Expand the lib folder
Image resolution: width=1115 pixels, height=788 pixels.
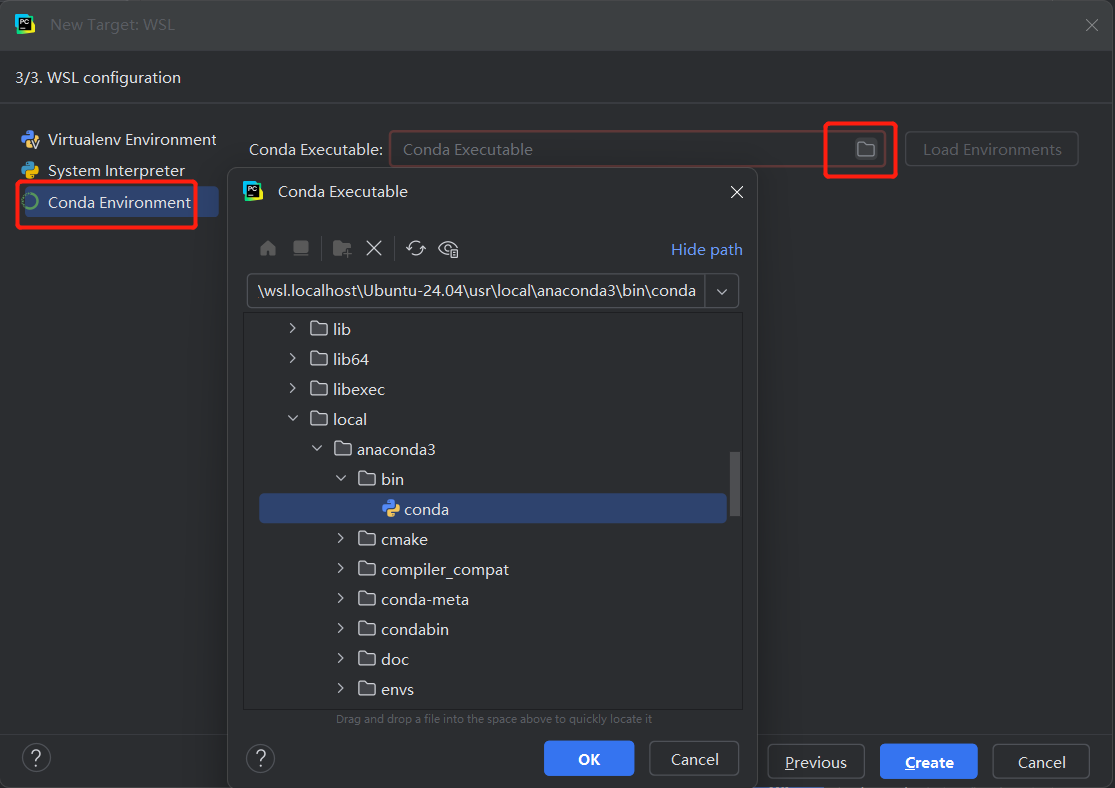(x=293, y=328)
